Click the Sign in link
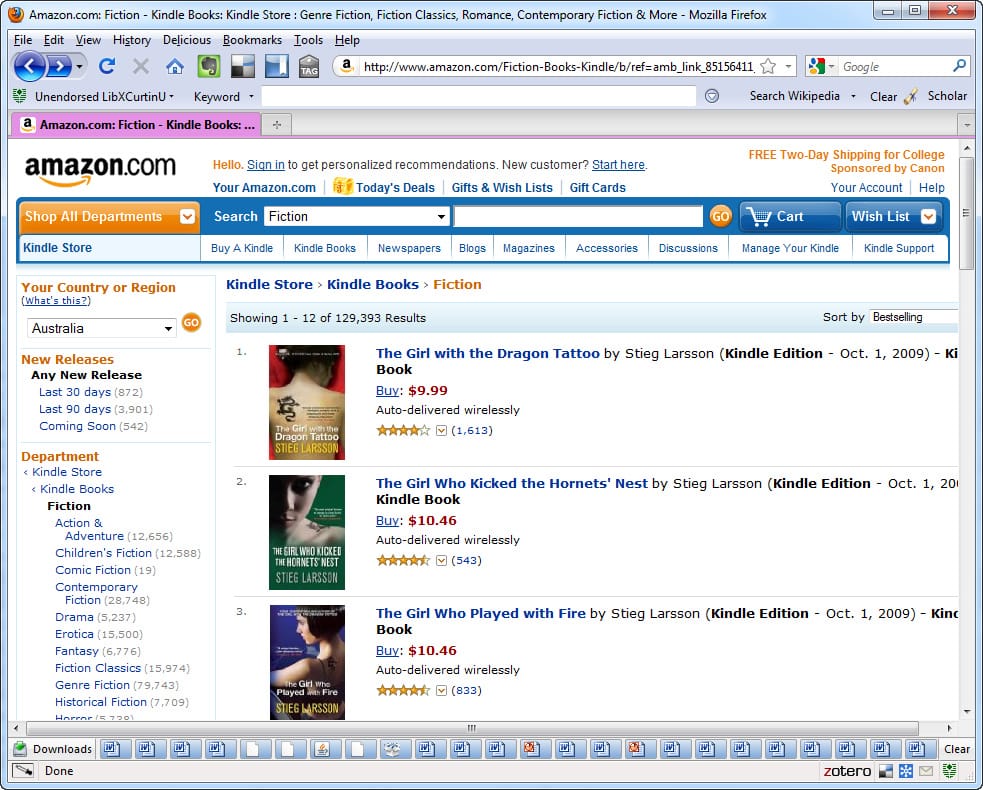 [x=266, y=165]
